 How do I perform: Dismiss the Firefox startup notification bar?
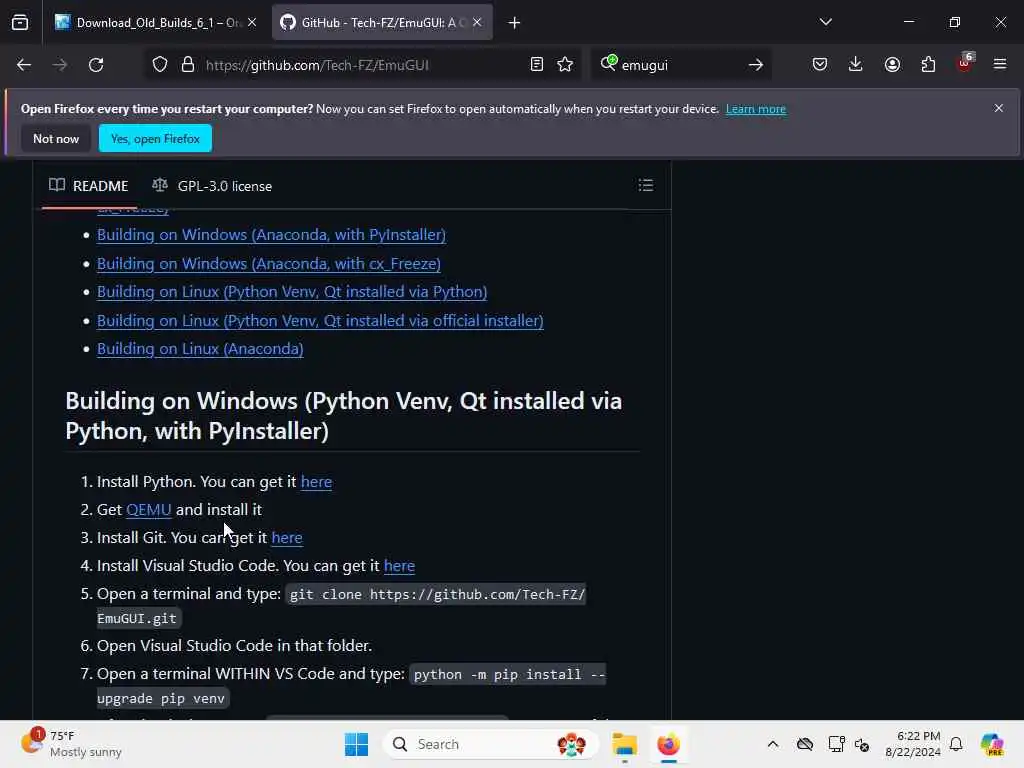pos(999,108)
